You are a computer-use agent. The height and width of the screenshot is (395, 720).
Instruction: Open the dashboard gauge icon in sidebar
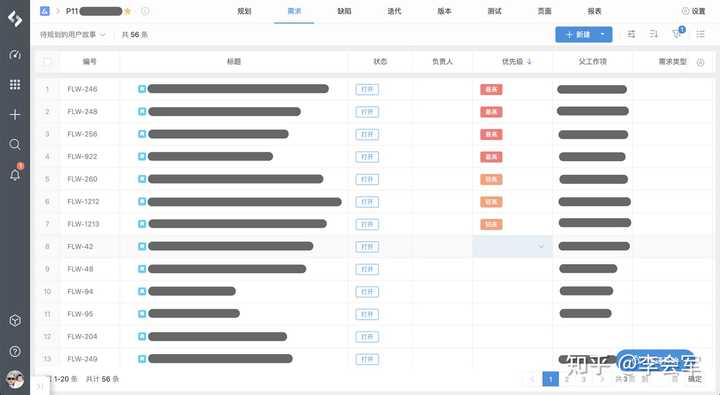[x=15, y=55]
